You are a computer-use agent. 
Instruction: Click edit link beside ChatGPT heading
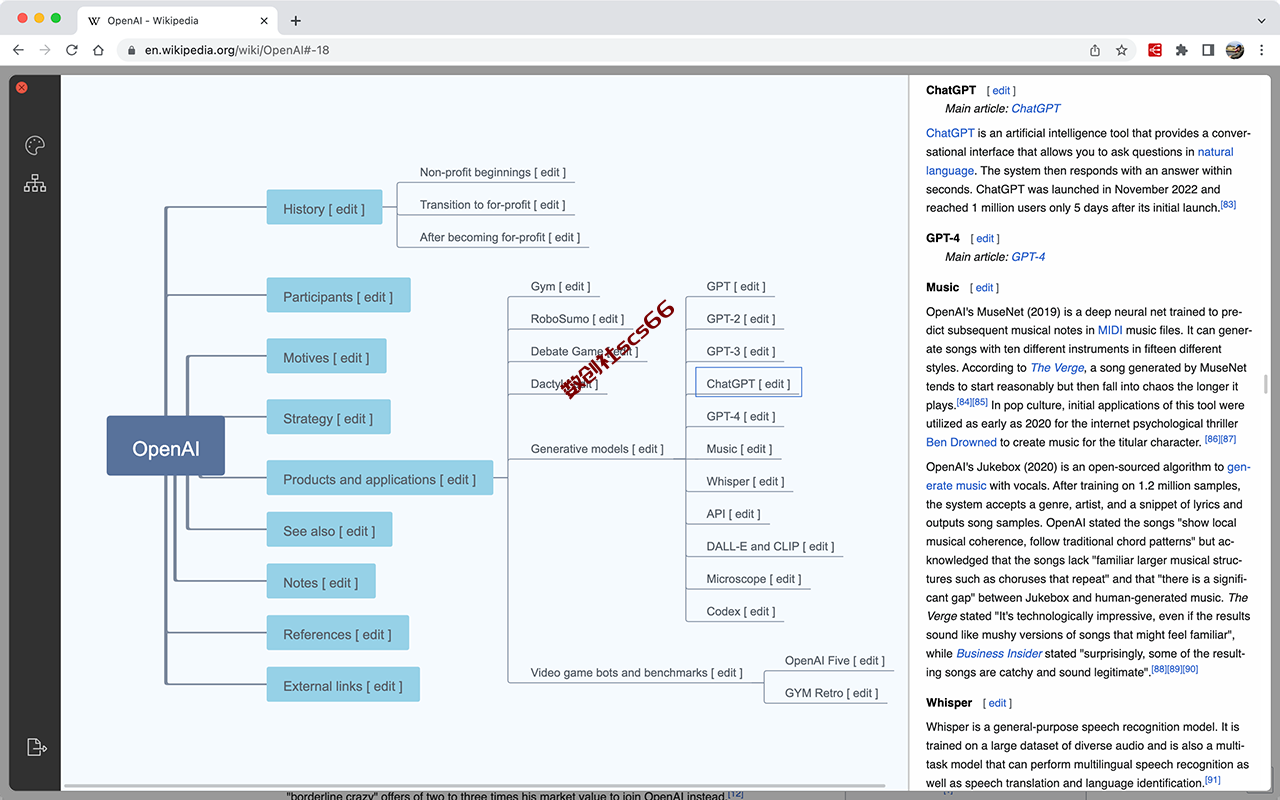[x=1001, y=91]
